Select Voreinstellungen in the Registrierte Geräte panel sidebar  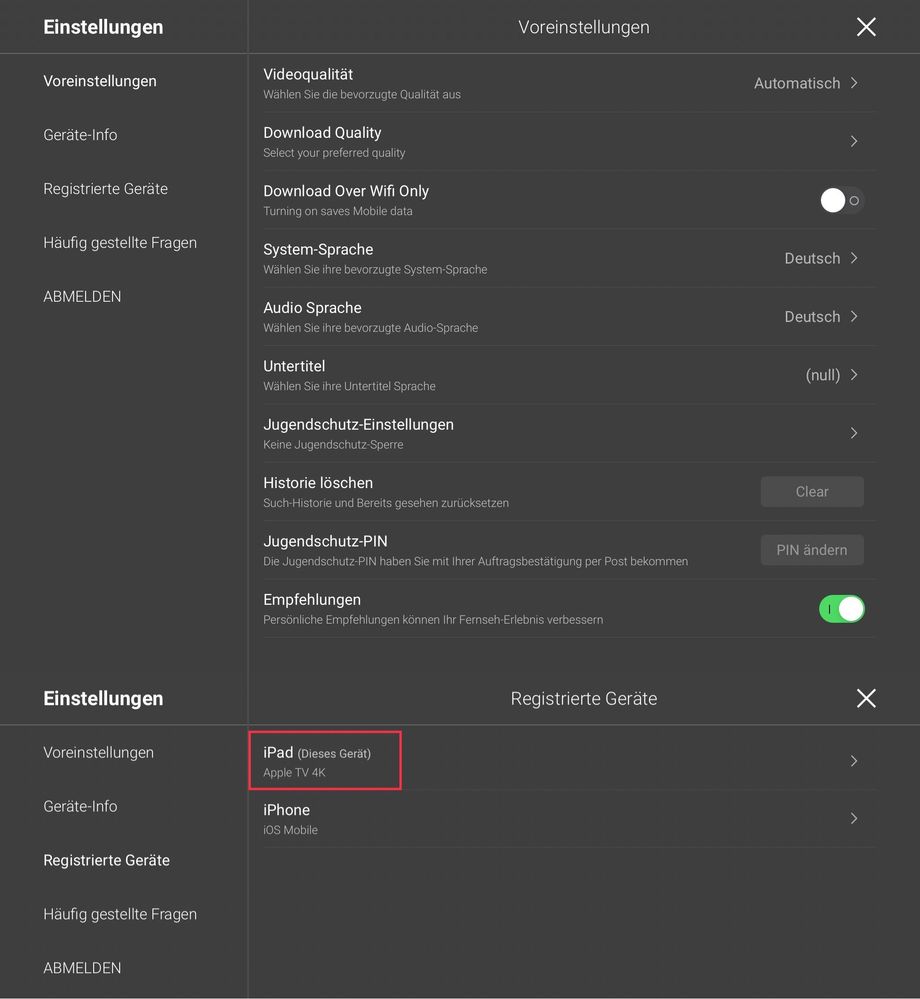(98, 752)
